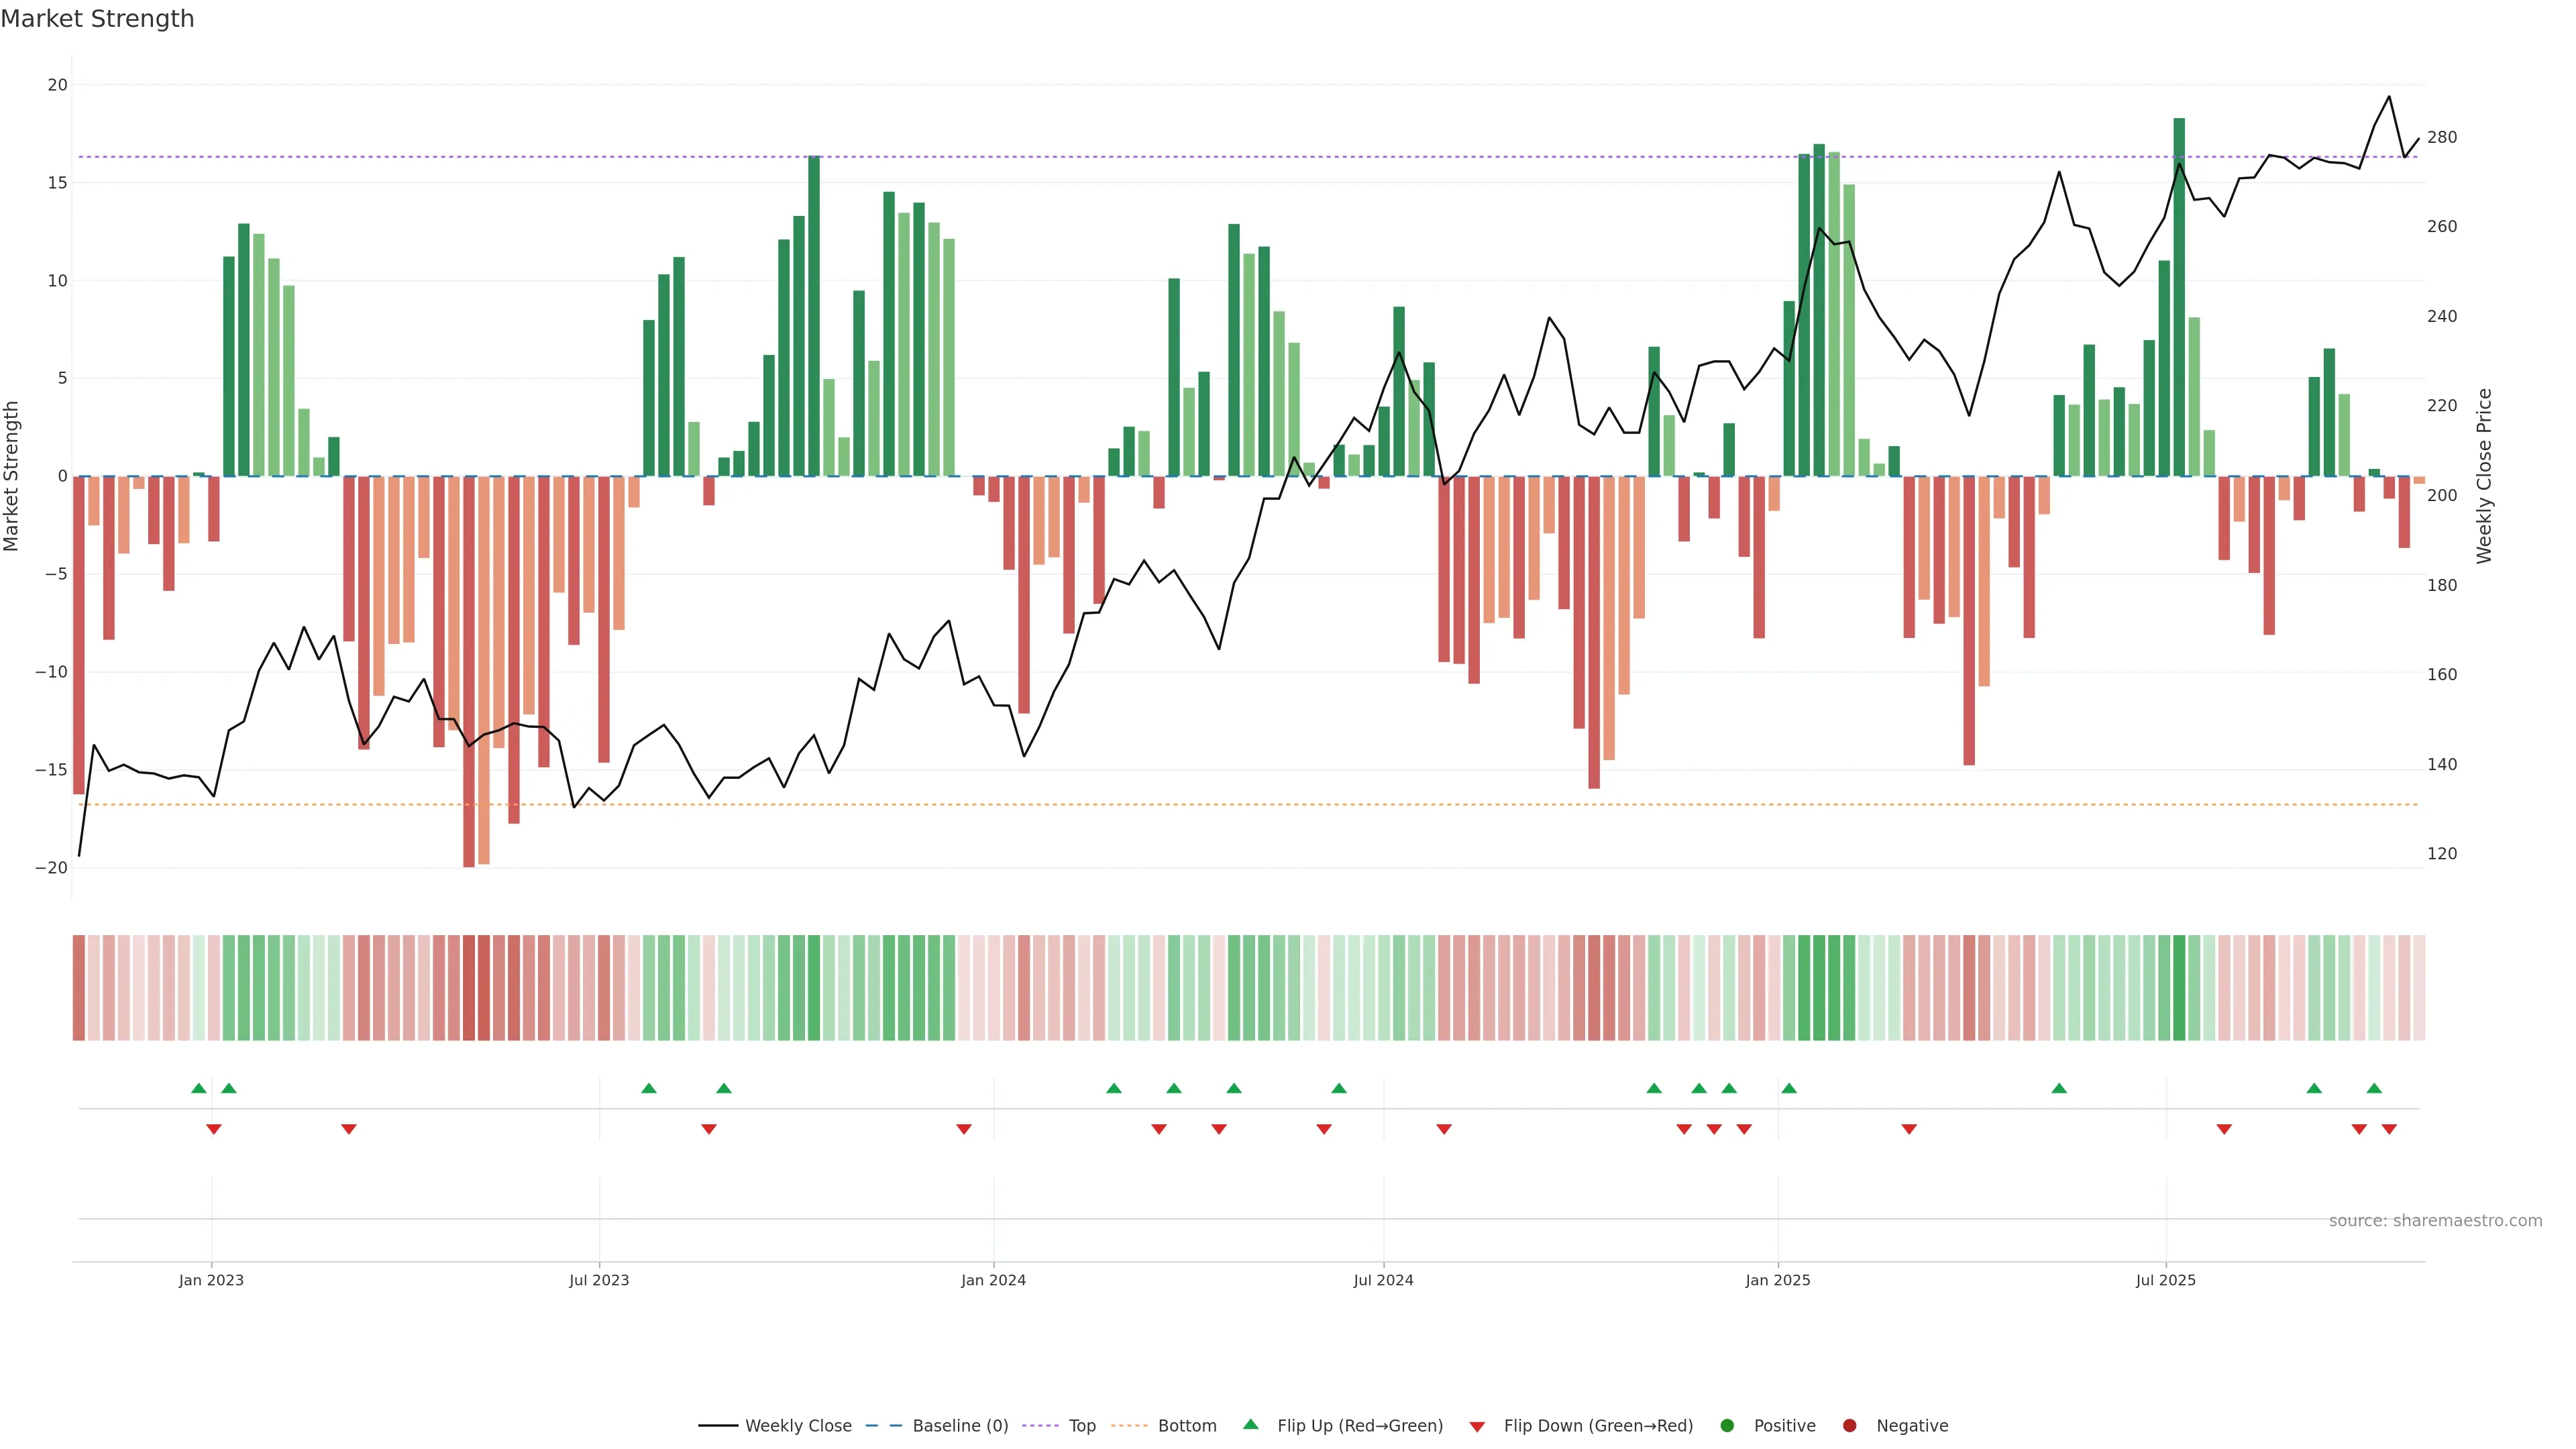Click the green Flip Up legend triangle
The width and height of the screenshot is (2576, 1449).
pos(1250,1424)
